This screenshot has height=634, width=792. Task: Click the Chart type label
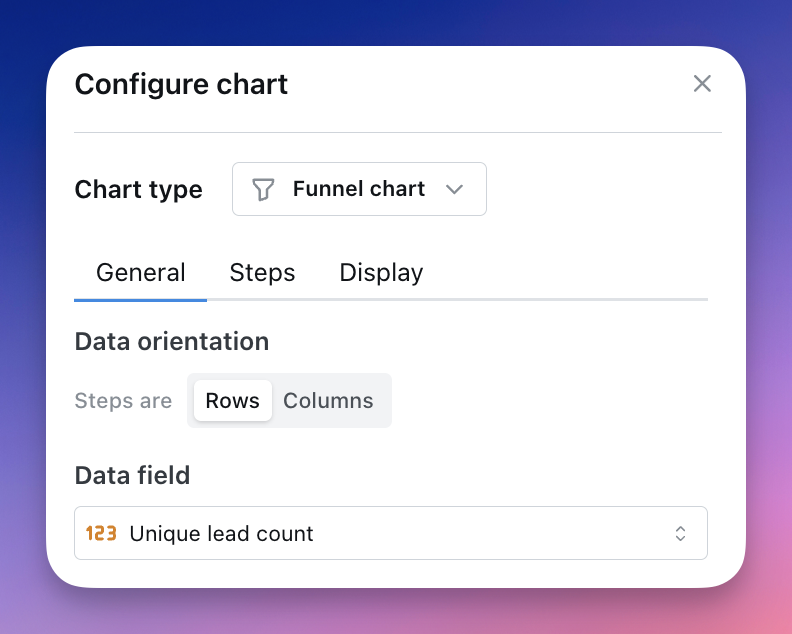pyautogui.click(x=138, y=190)
